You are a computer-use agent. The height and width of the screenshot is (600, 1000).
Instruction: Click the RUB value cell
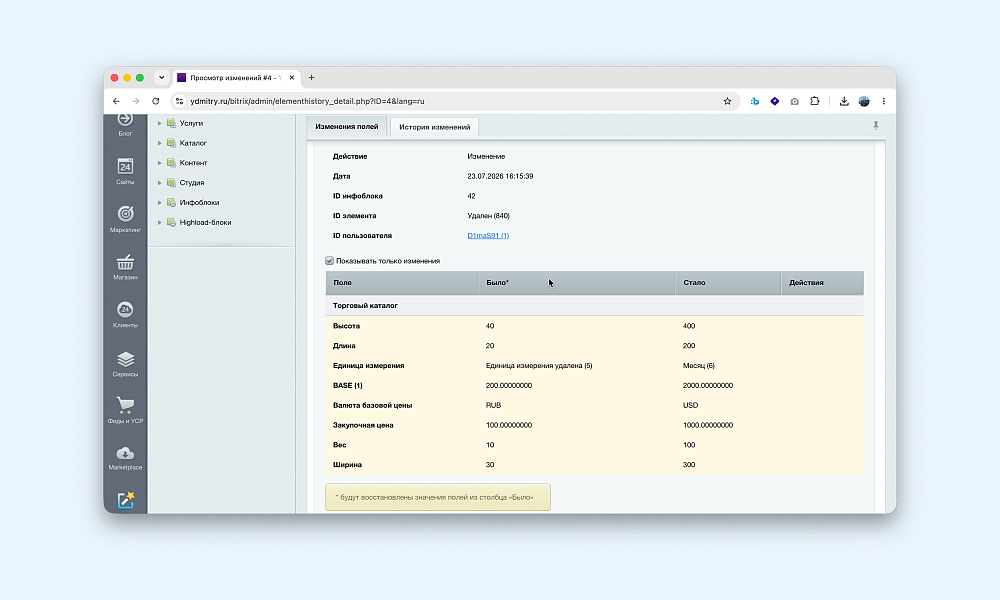[x=494, y=405]
